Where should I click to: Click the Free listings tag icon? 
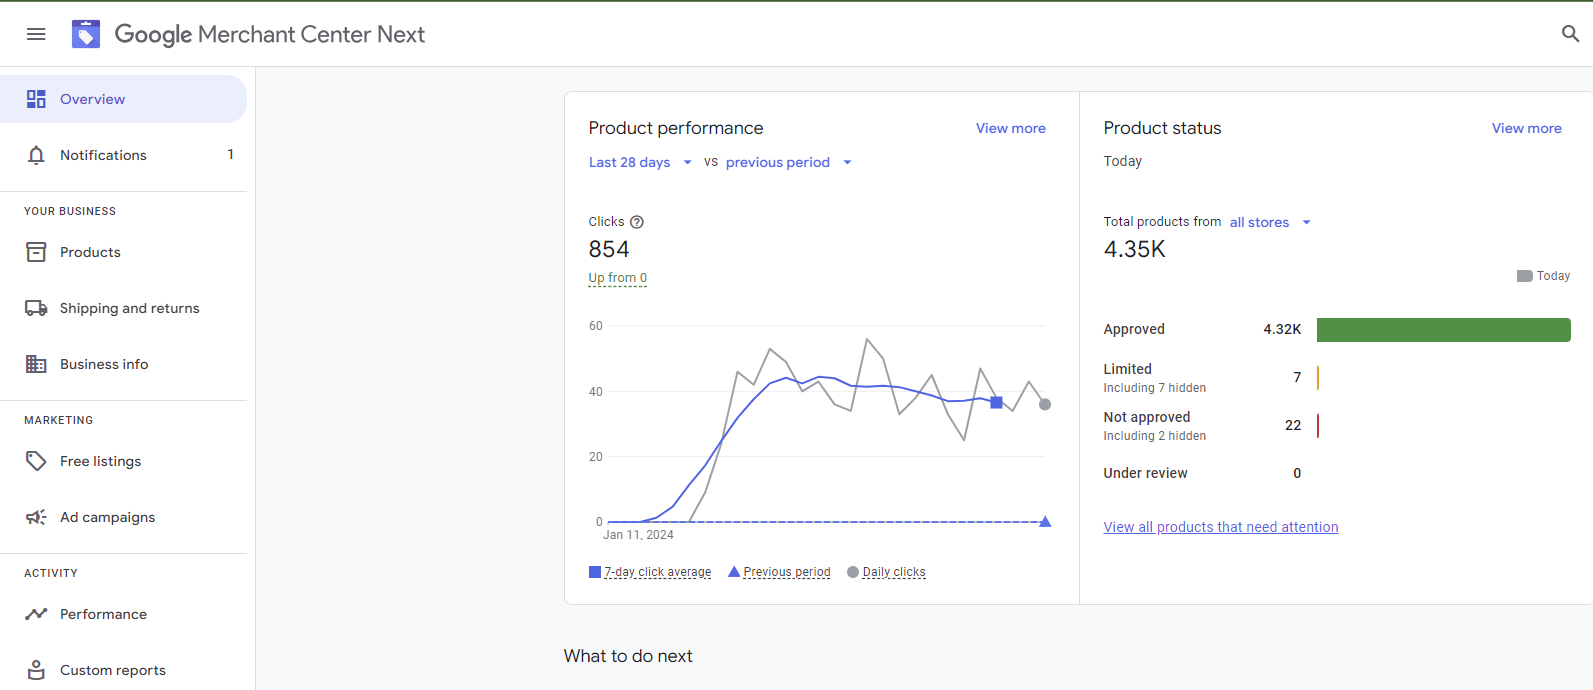[x=36, y=461]
